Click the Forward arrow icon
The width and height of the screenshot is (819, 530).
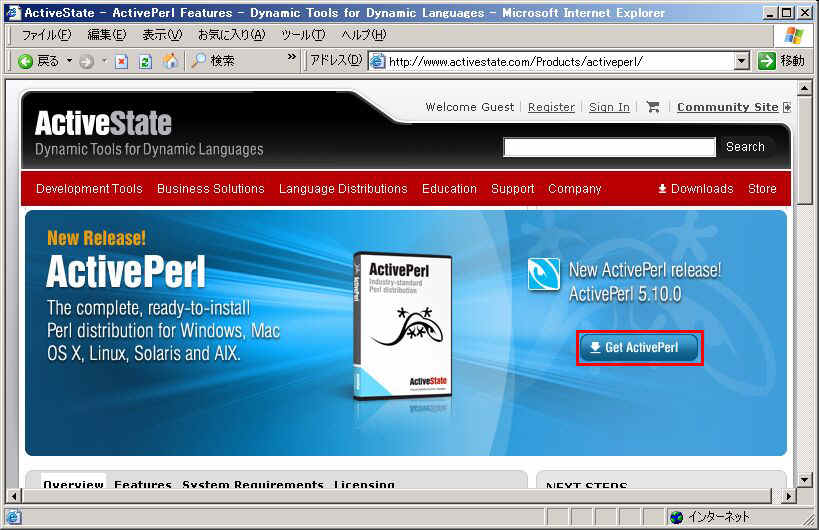(87, 62)
